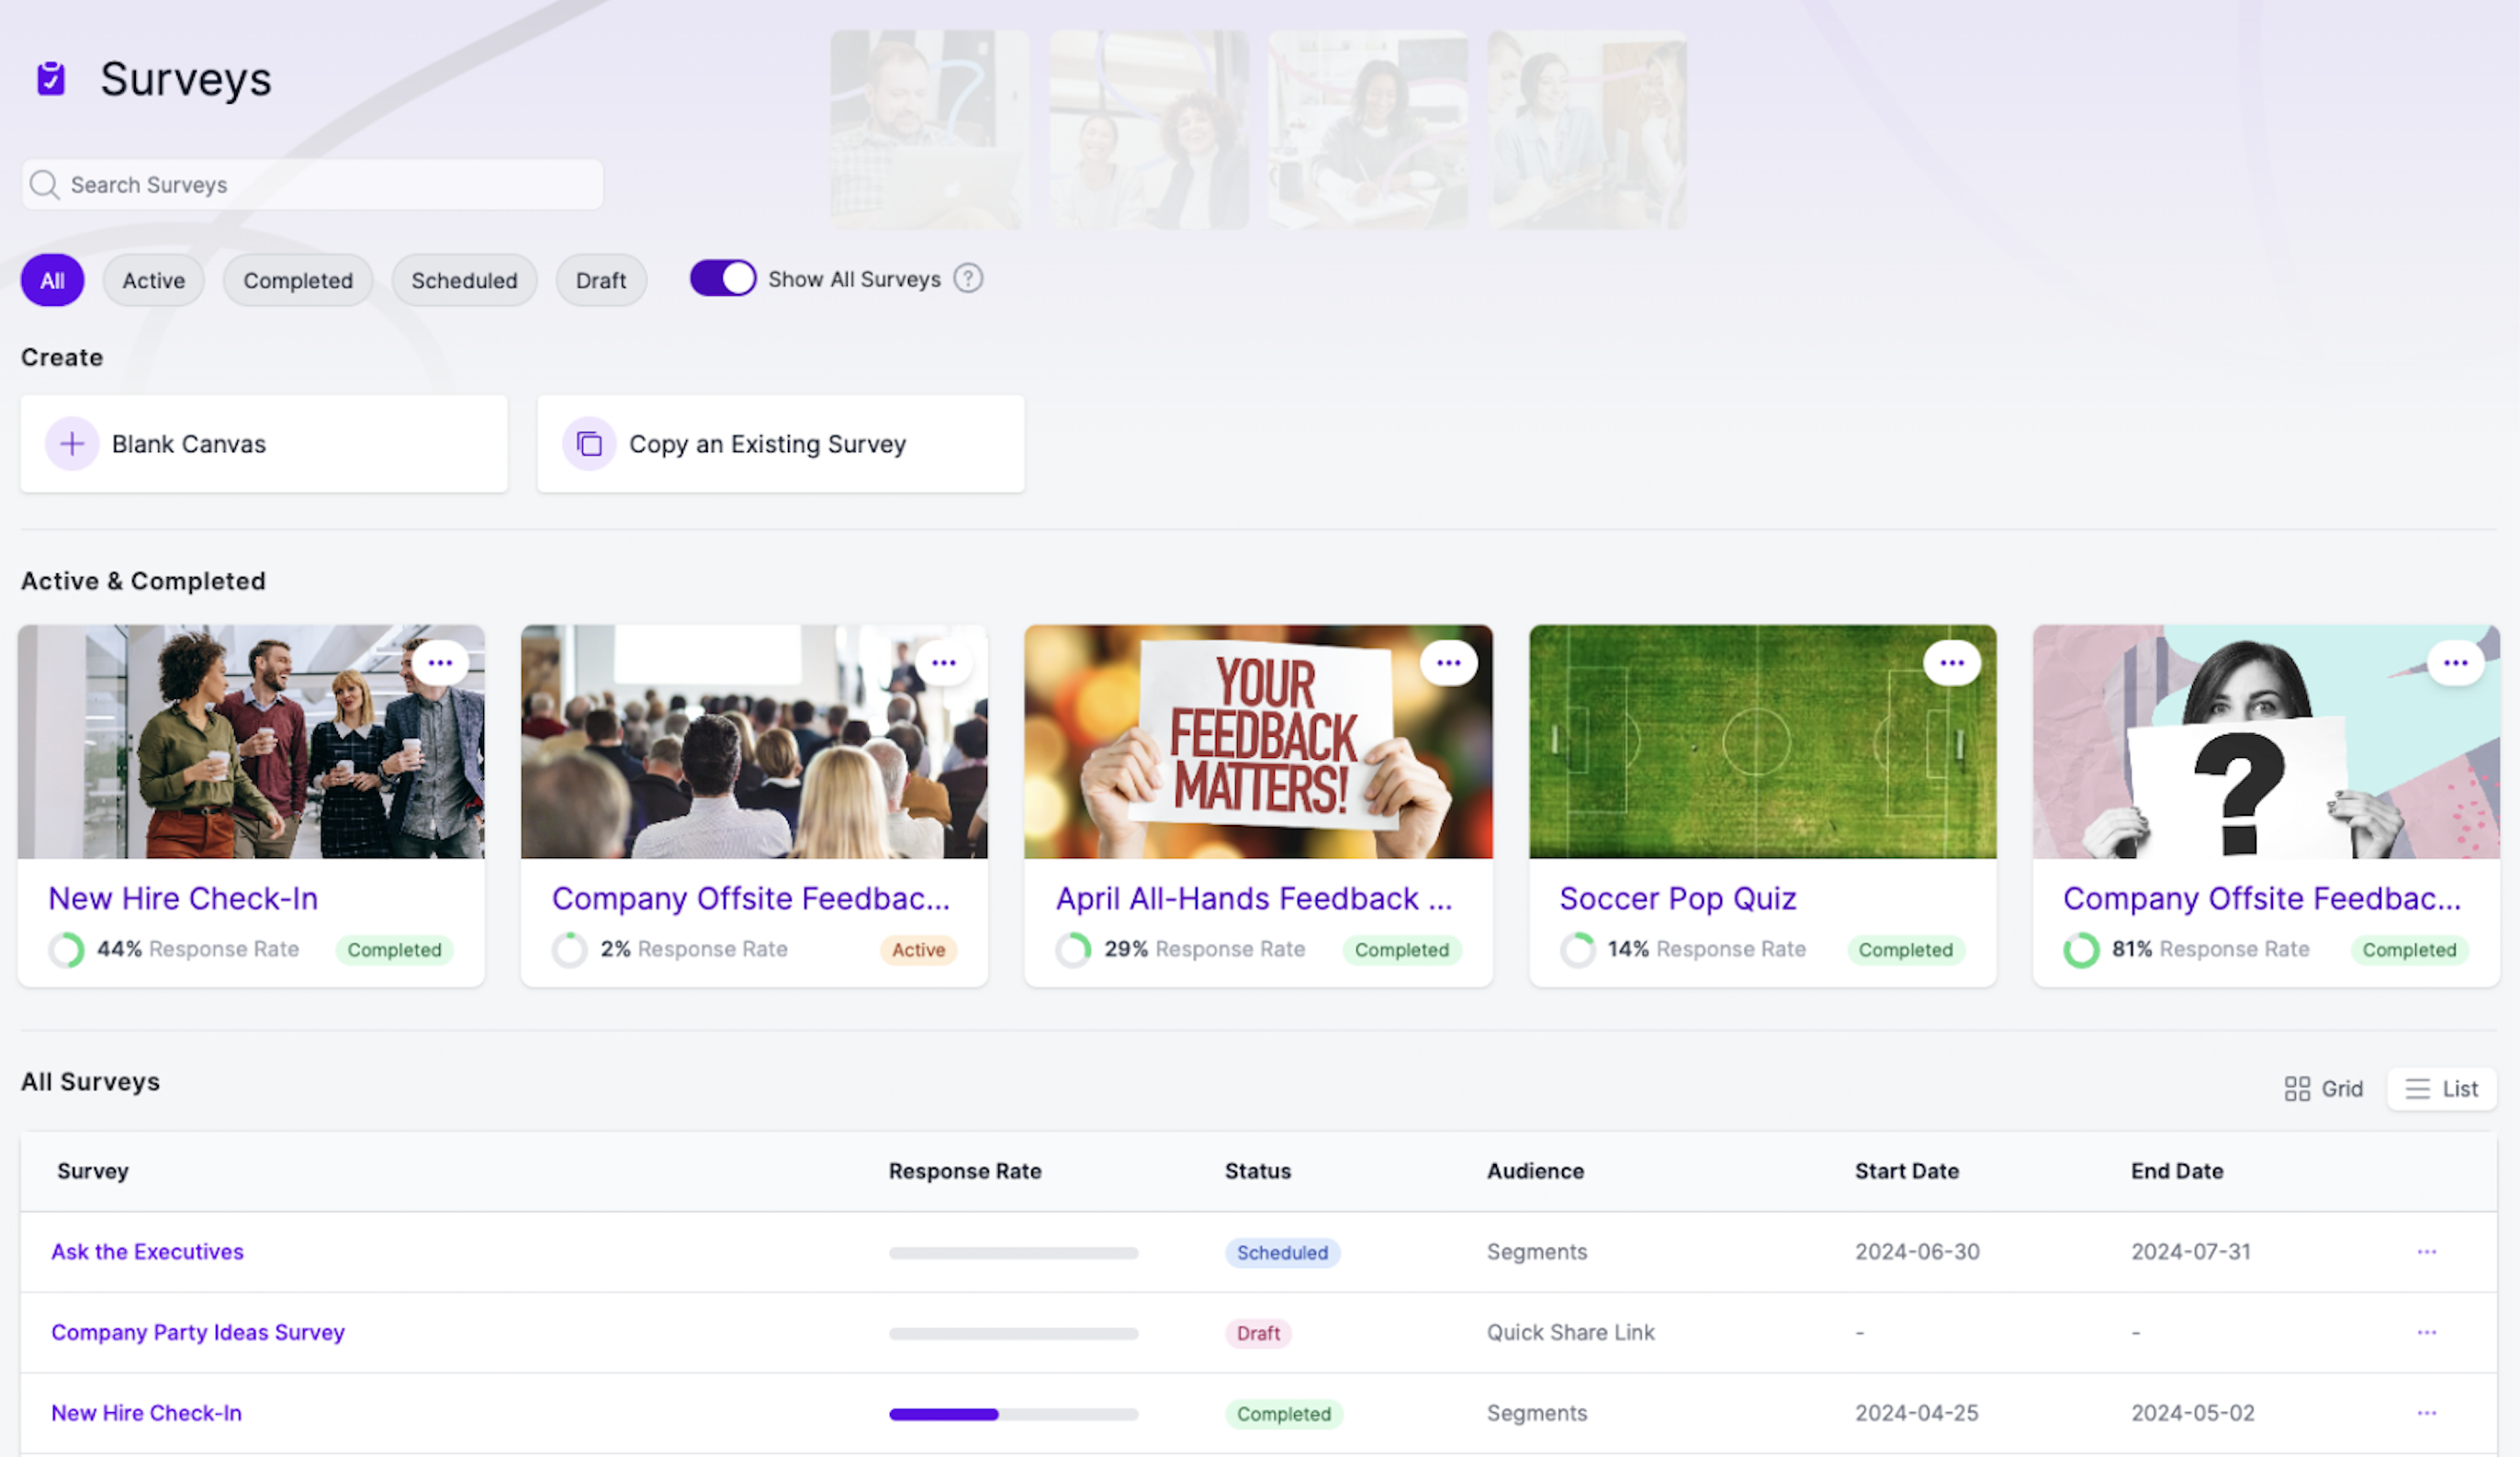2520x1457 pixels.
Task: Select the All filter tab
Action: 53,281
